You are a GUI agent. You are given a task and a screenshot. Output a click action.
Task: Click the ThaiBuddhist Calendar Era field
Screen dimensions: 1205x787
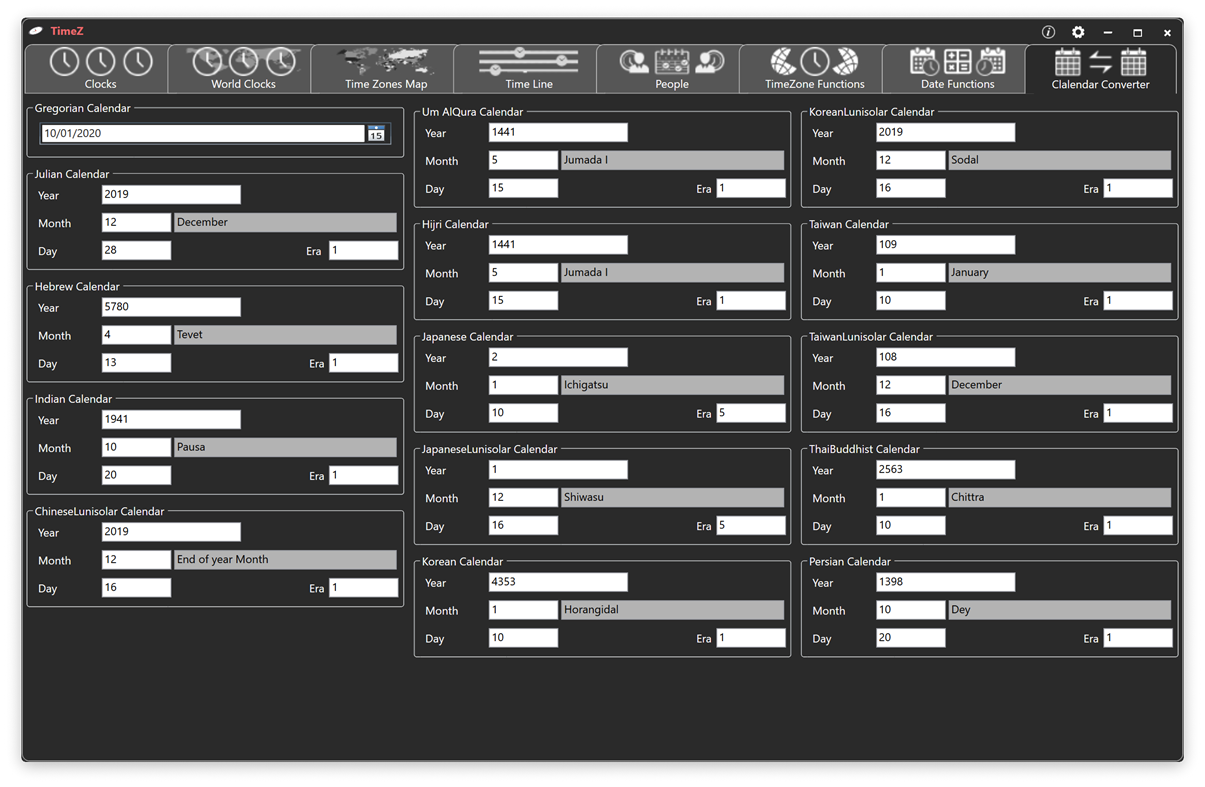click(x=1138, y=525)
